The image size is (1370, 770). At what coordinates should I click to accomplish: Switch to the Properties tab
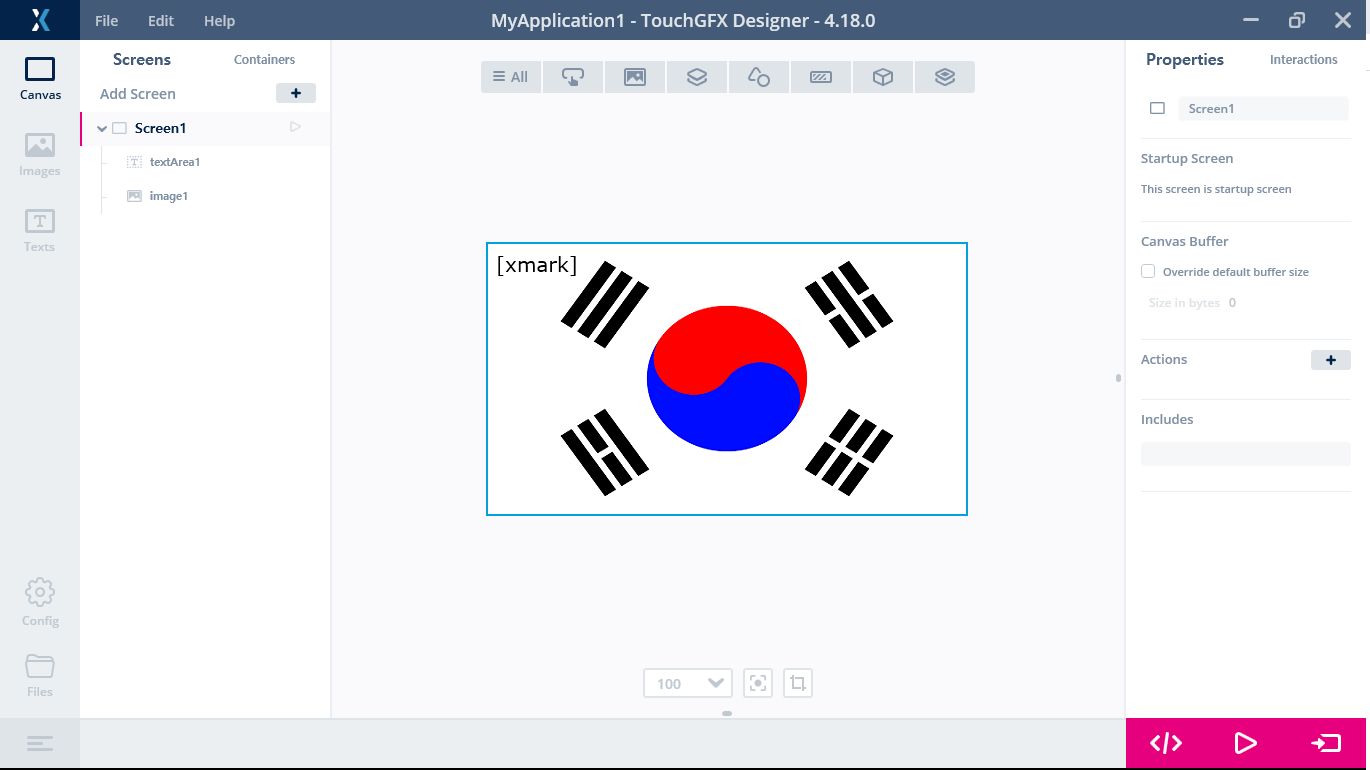pyautogui.click(x=1185, y=59)
